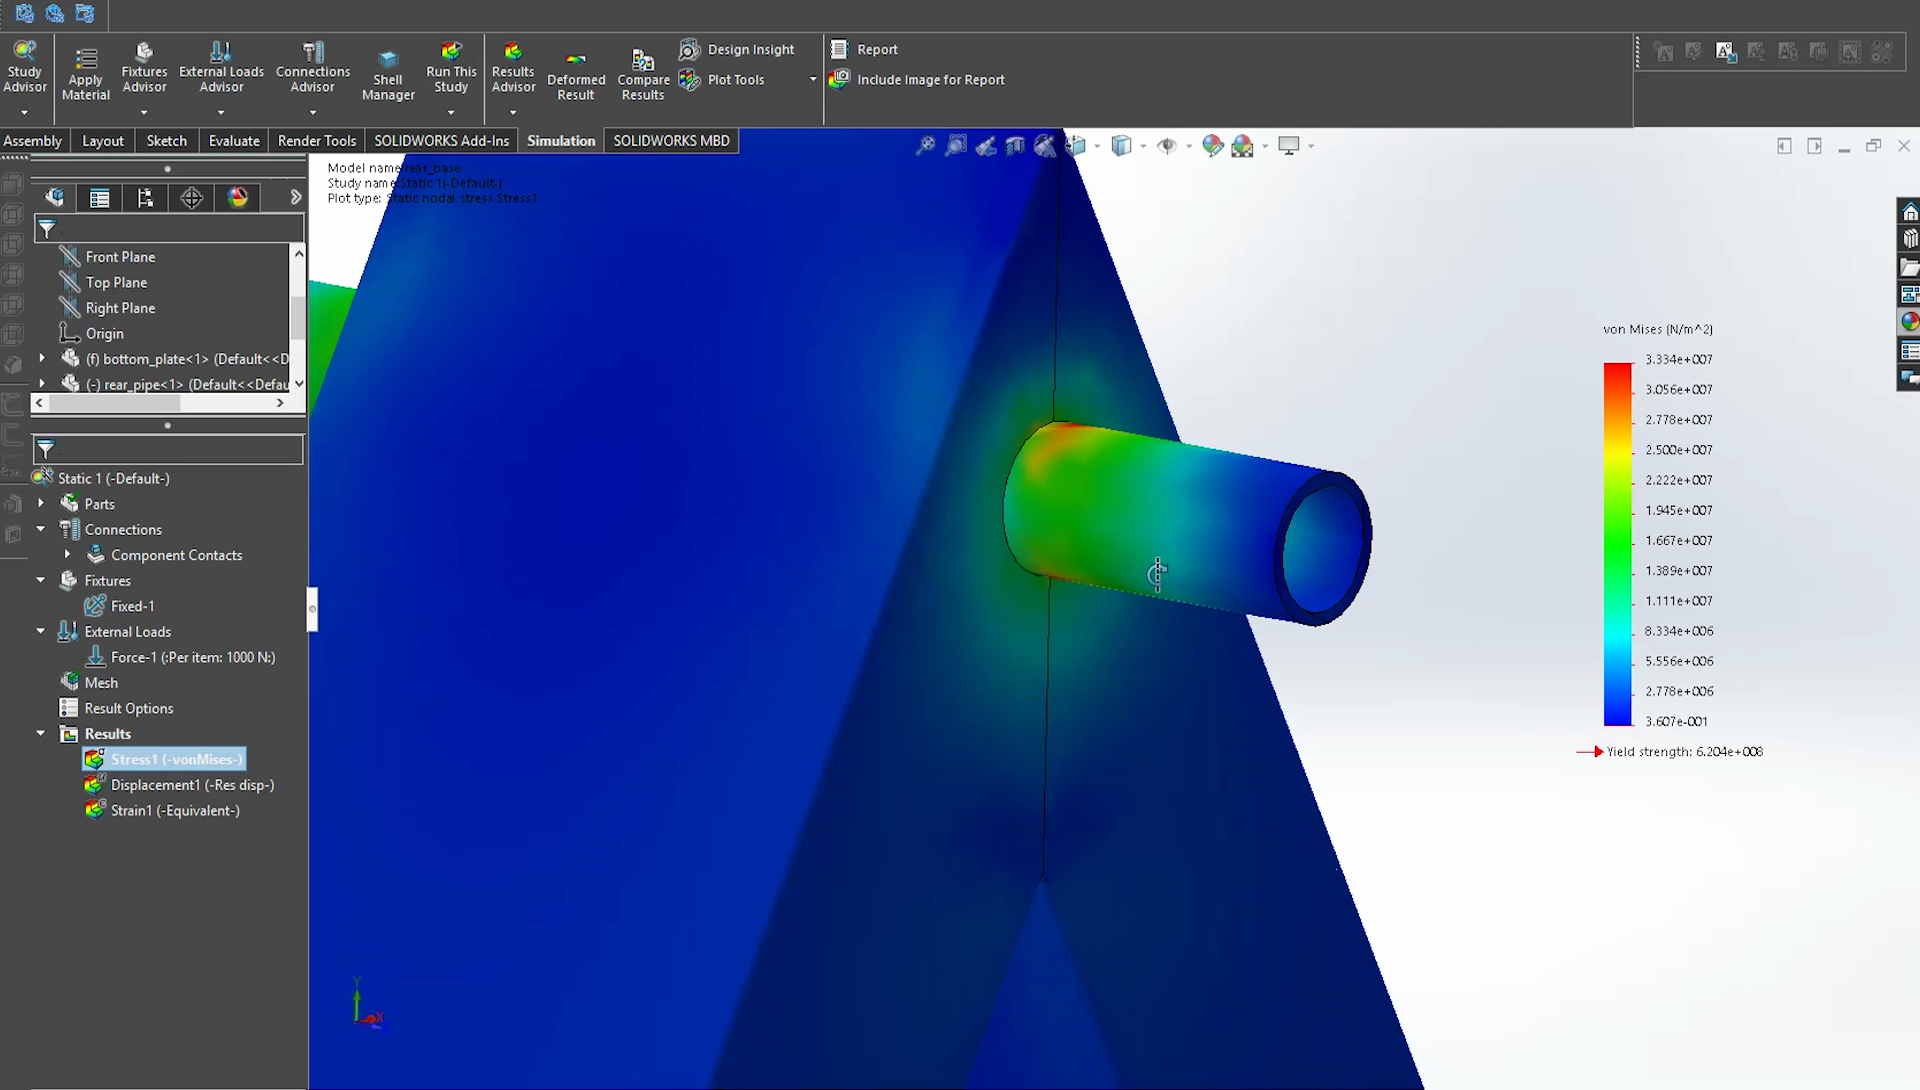
Task: Collapse the External Loads folder
Action: click(41, 631)
